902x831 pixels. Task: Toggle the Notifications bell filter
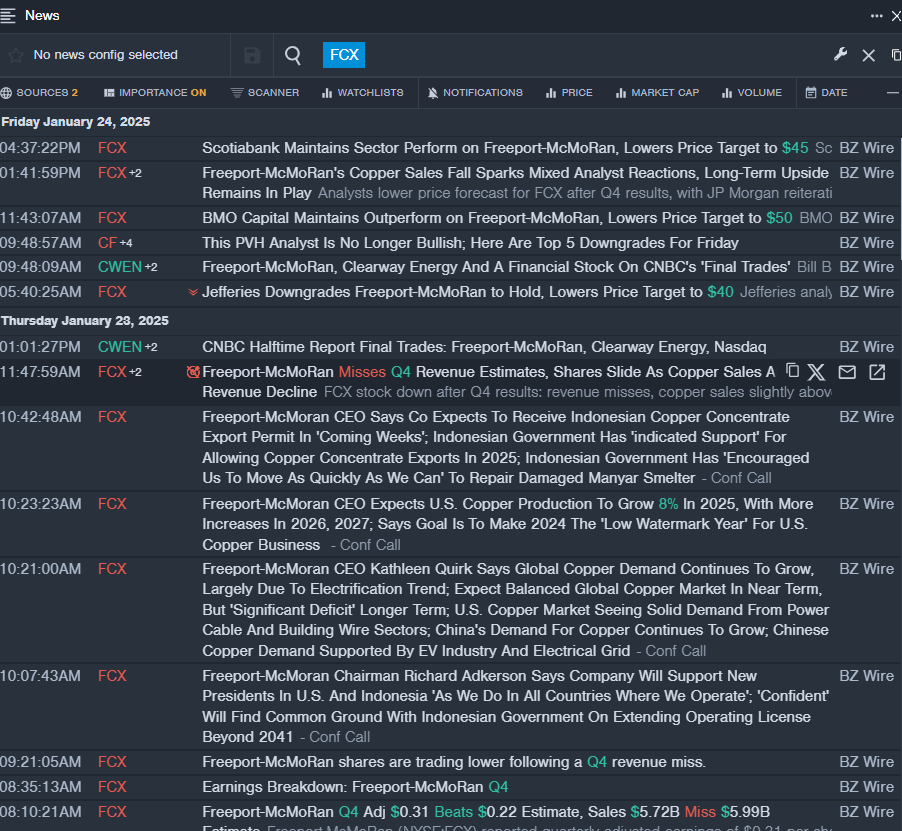pyautogui.click(x=475, y=93)
